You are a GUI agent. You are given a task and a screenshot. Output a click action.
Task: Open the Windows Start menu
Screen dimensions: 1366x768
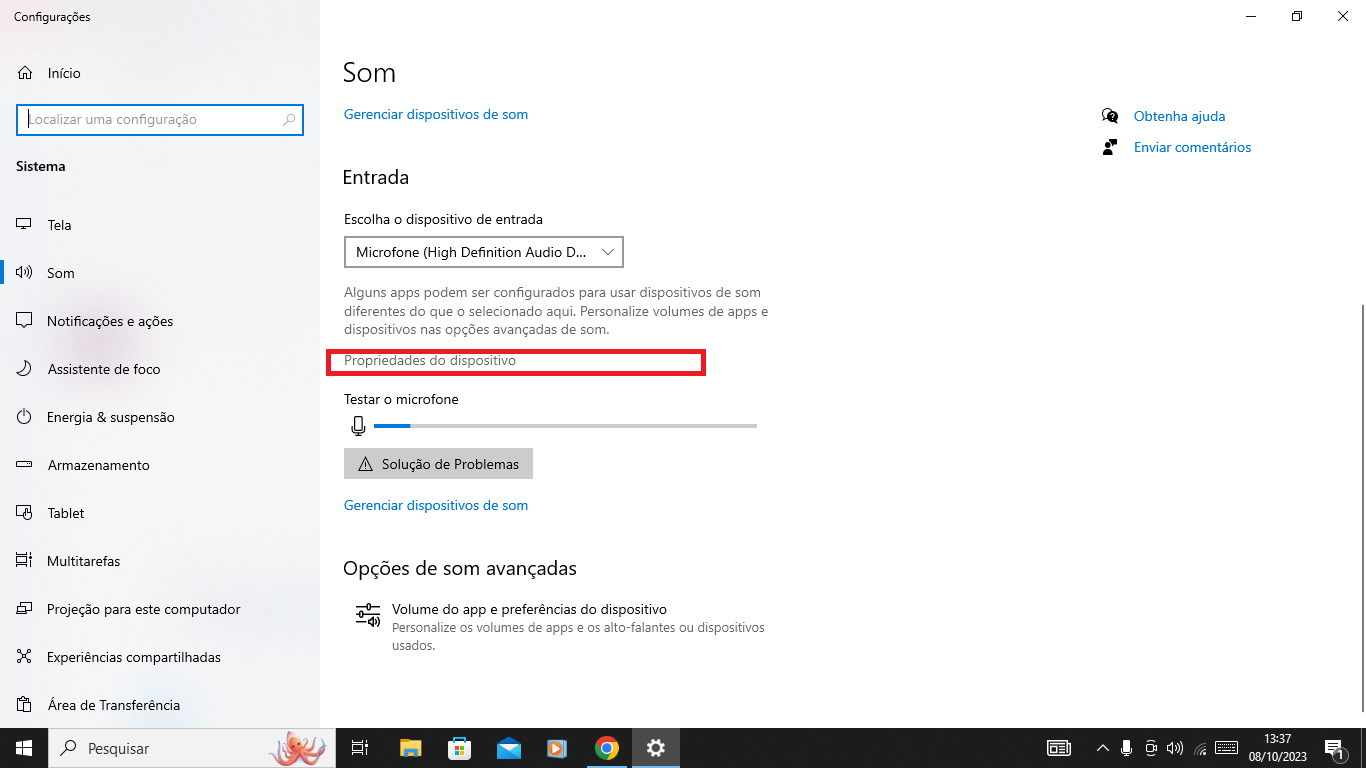coord(24,748)
